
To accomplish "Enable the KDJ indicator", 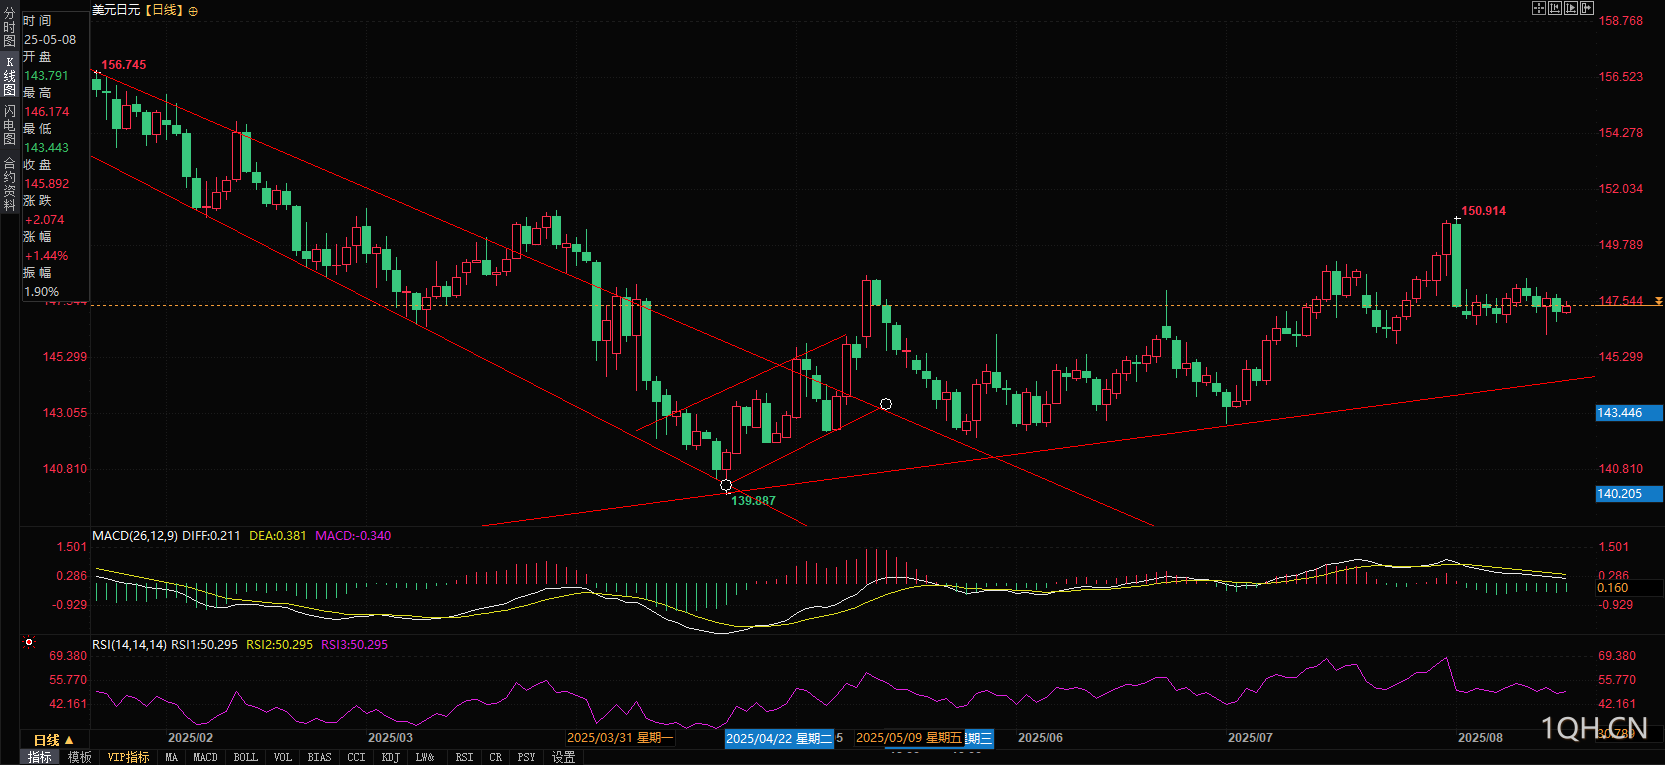I will (390, 757).
